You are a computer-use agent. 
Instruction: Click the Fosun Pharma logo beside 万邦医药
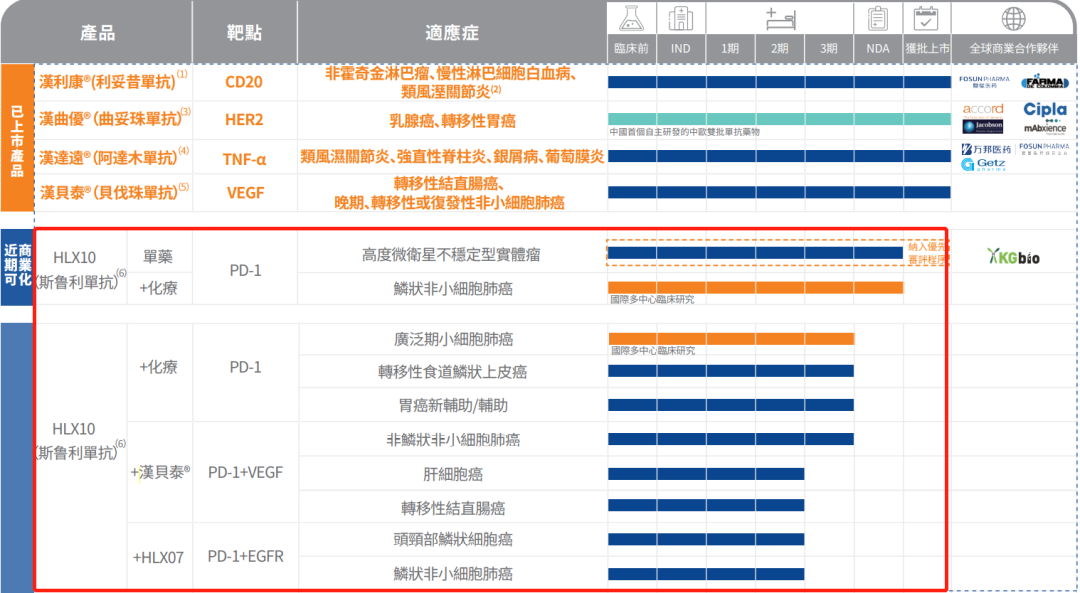pos(1044,149)
